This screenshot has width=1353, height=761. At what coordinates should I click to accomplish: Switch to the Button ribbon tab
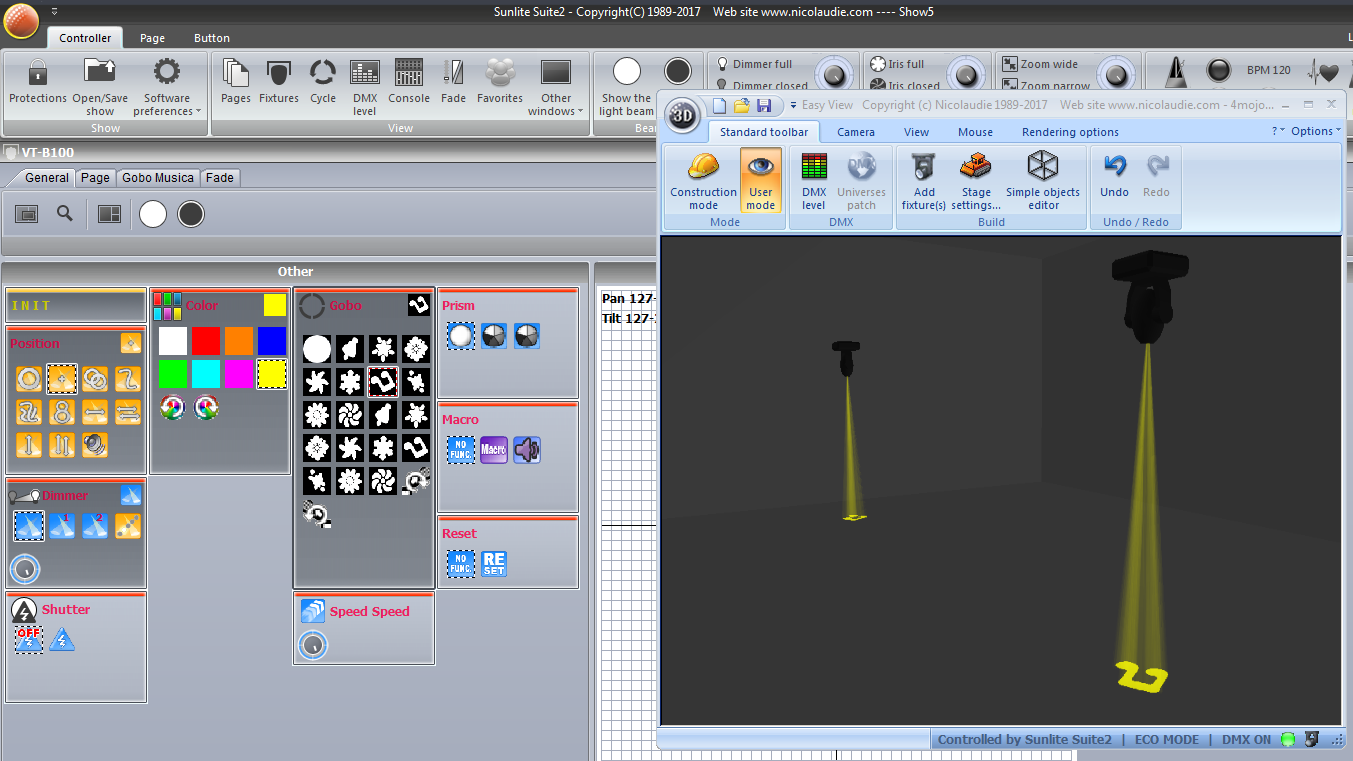coord(212,38)
